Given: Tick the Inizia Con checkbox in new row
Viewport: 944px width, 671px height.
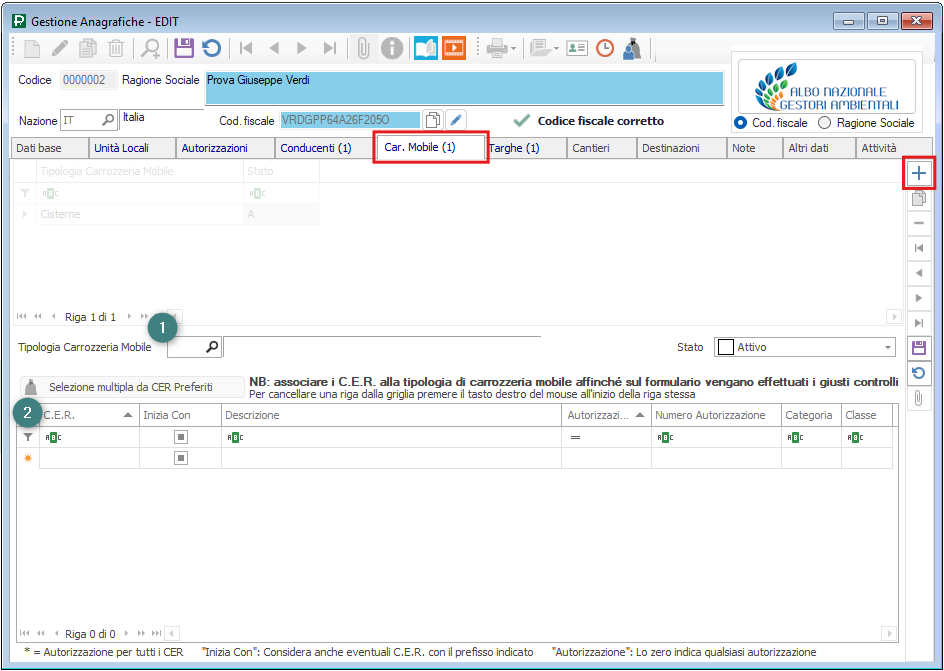Looking at the screenshot, I should (x=180, y=458).
